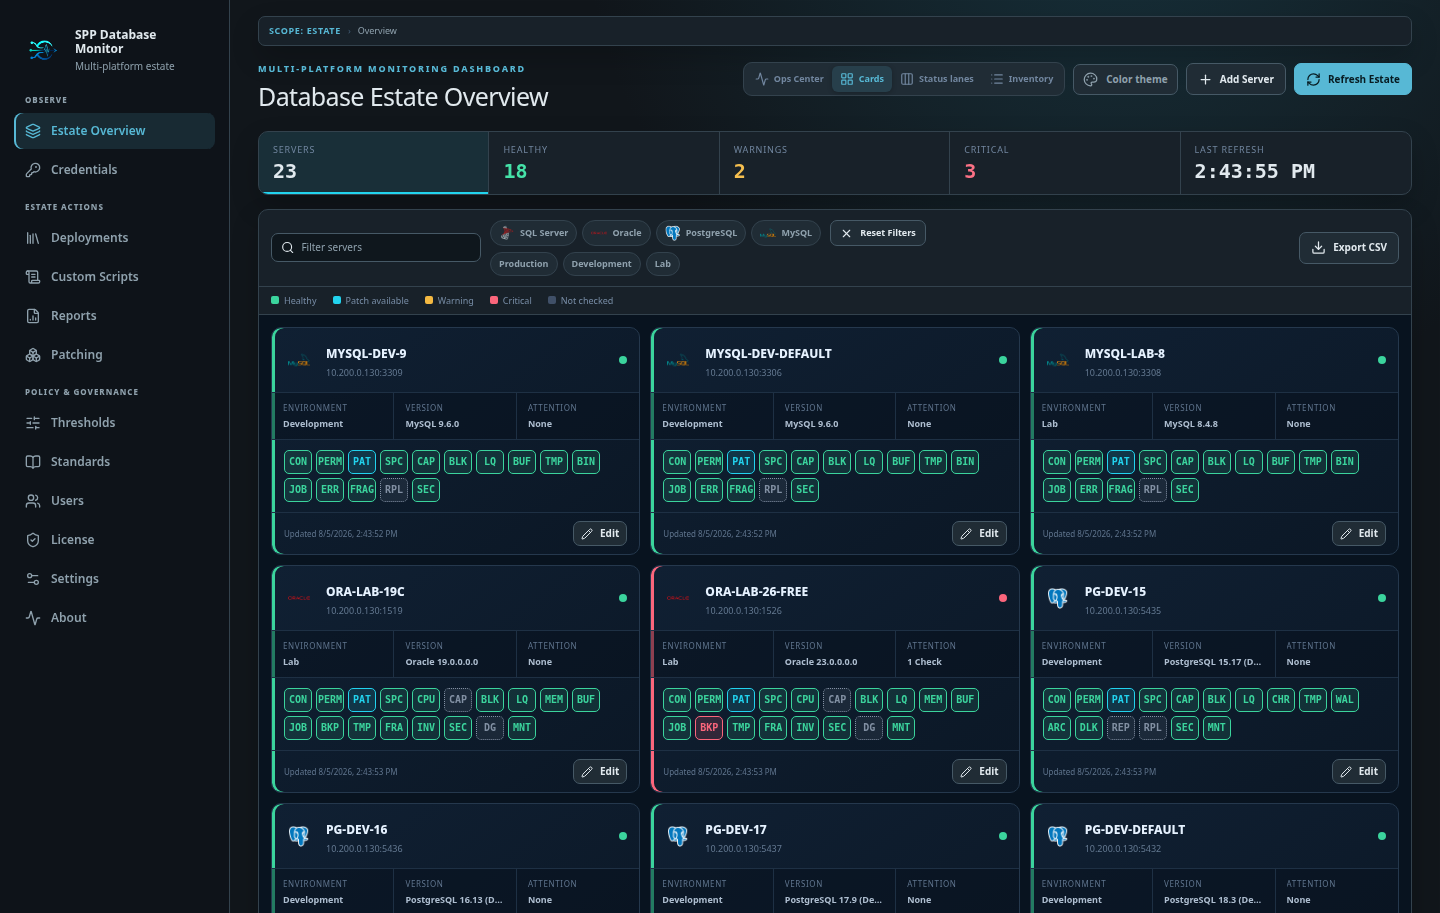Click the License shield icon

[33, 540]
